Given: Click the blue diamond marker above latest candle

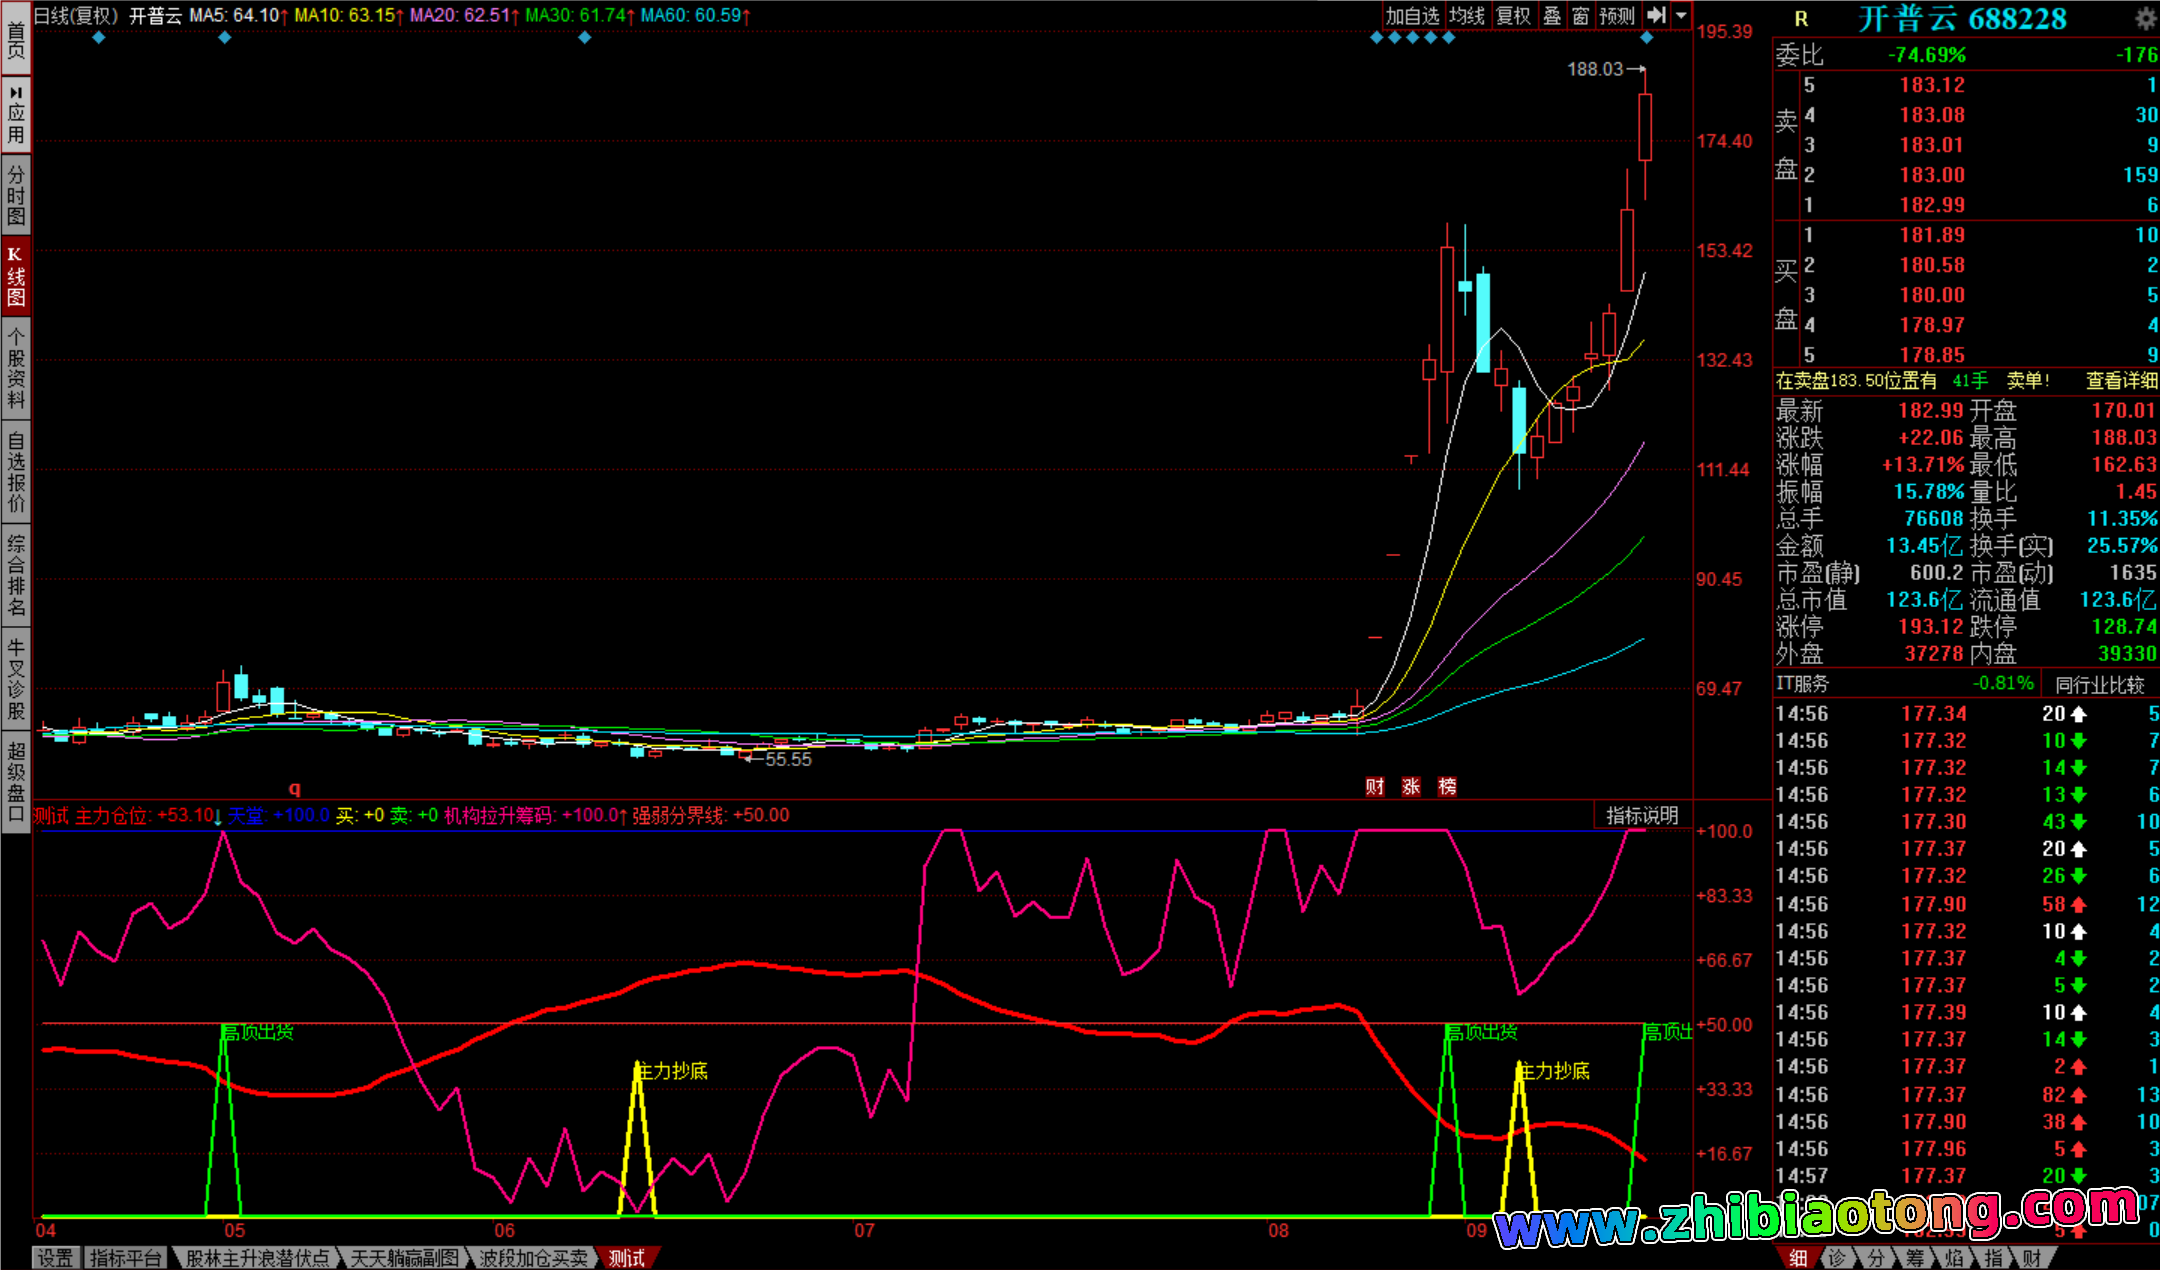Looking at the screenshot, I should tap(1646, 38).
